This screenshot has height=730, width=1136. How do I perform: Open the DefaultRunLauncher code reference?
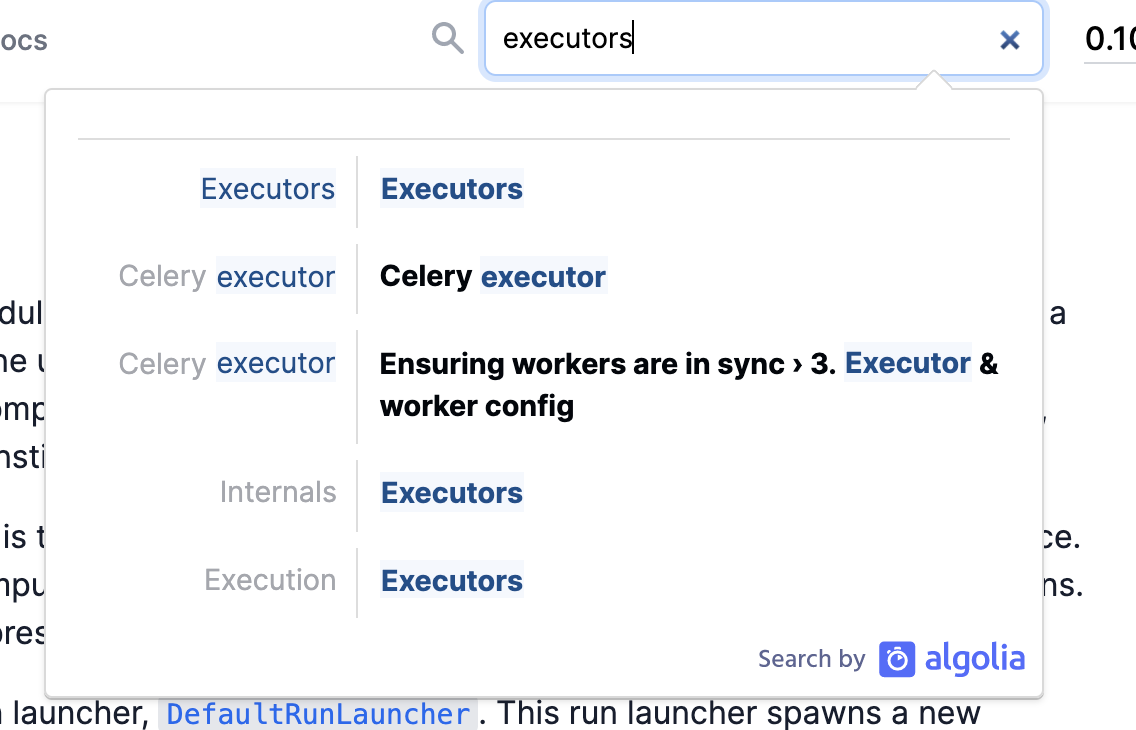point(317,713)
